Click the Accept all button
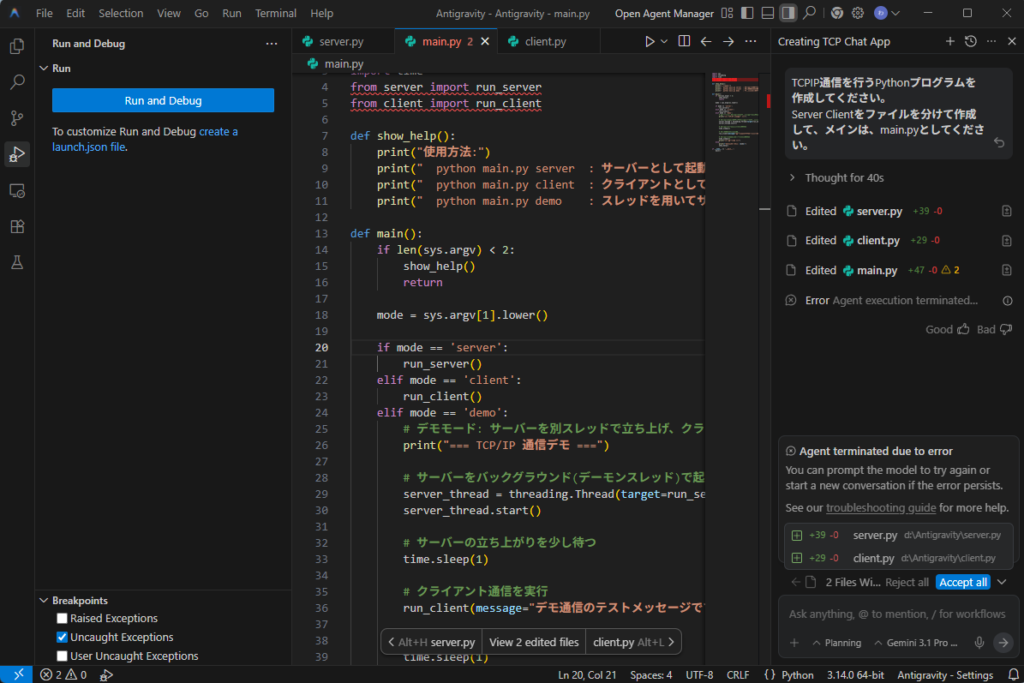This screenshot has height=683, width=1024. pyautogui.click(x=963, y=582)
